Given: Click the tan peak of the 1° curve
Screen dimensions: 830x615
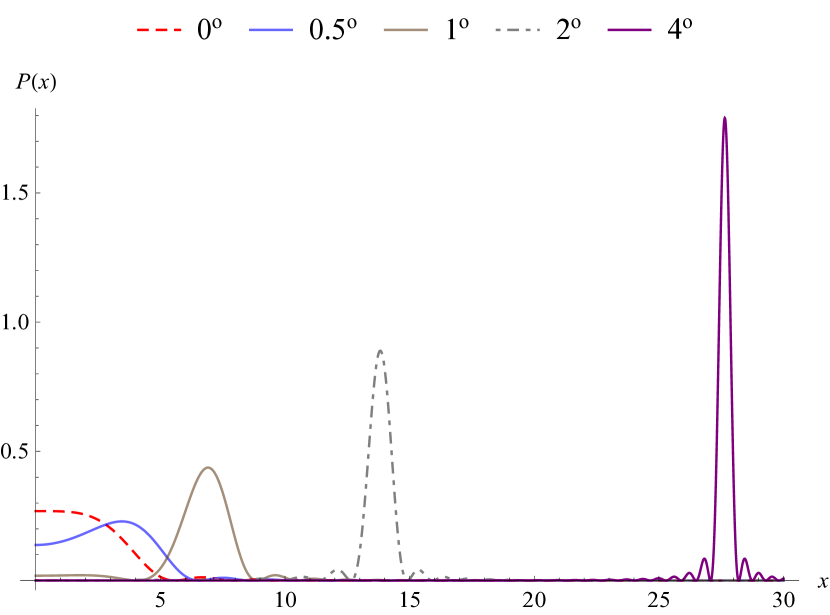Looking at the screenshot, I should 208,468.
